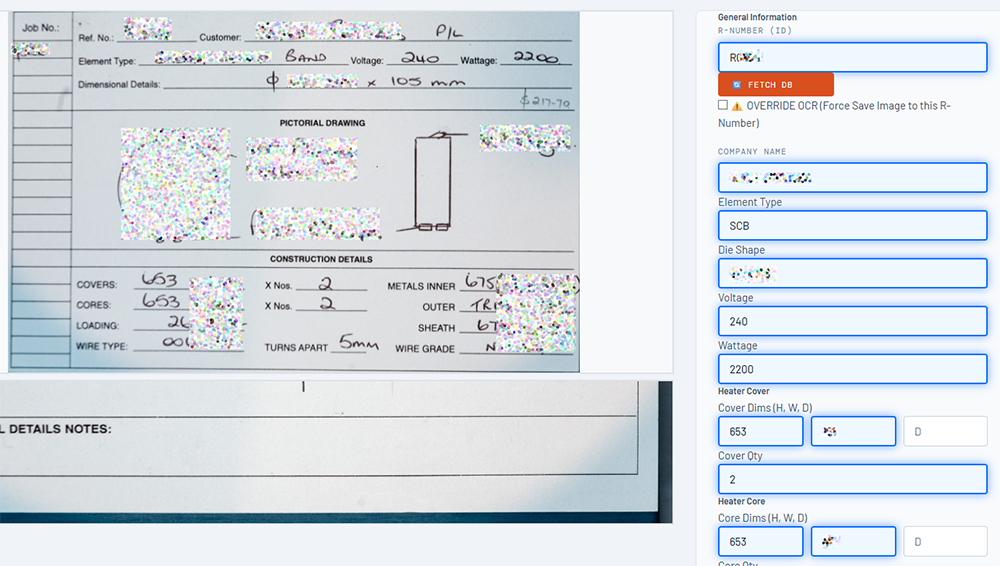Click Cover Dims height field 653

760,431
